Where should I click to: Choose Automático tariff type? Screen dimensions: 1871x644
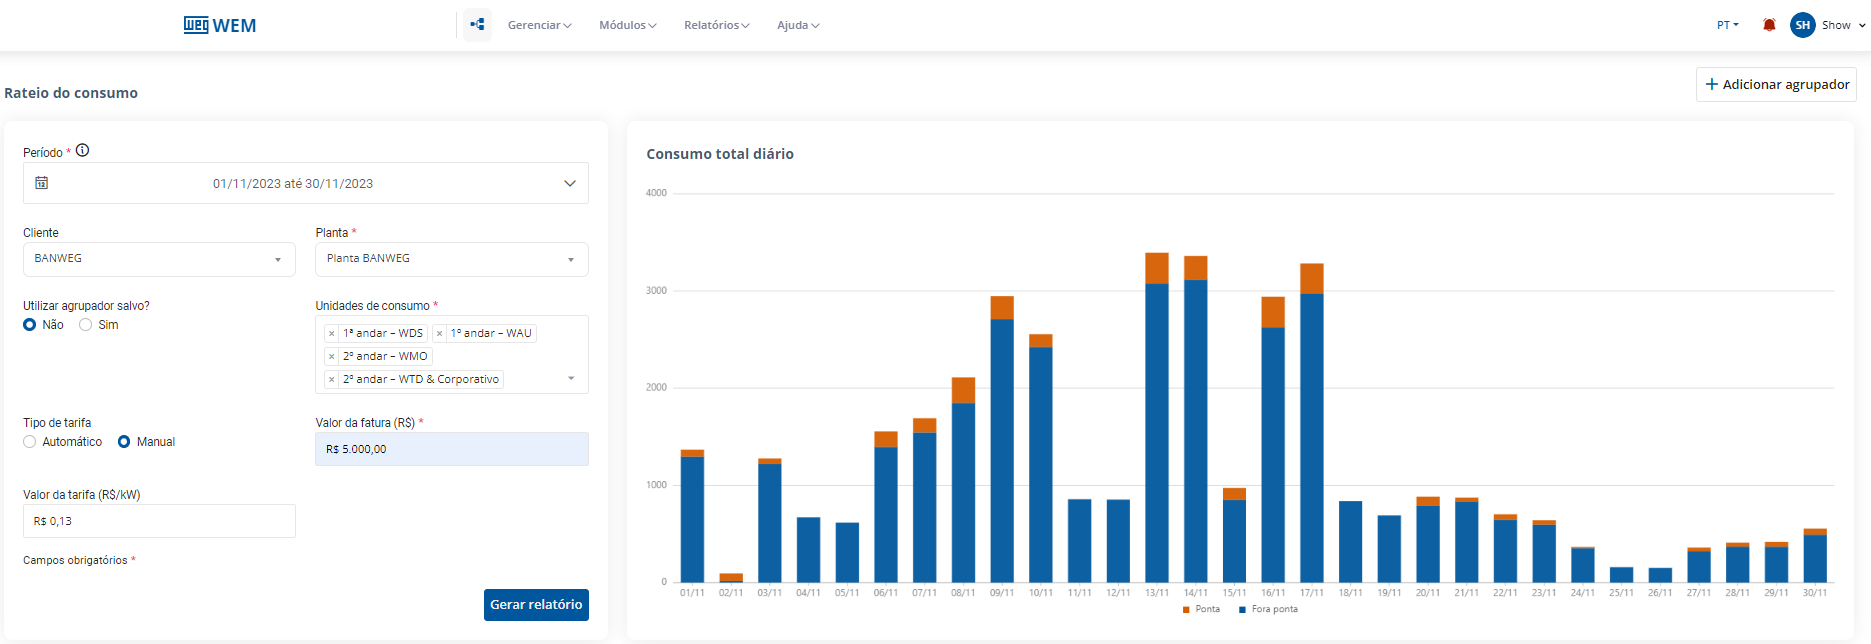point(30,442)
